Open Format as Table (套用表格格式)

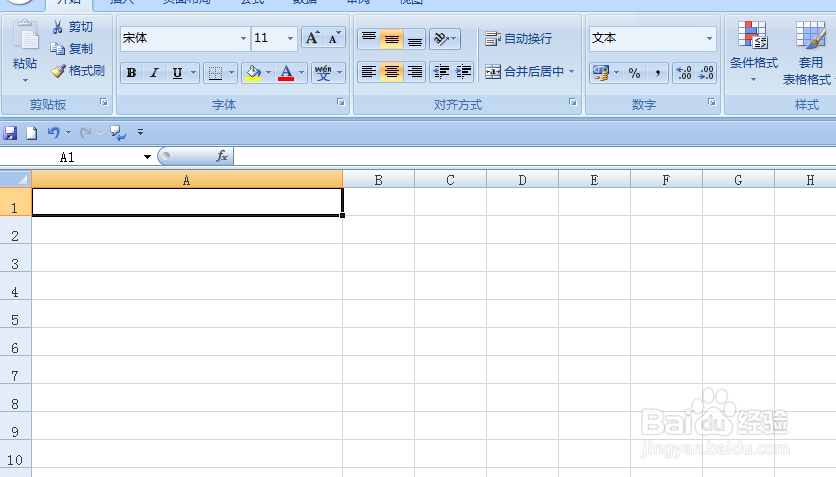click(808, 53)
